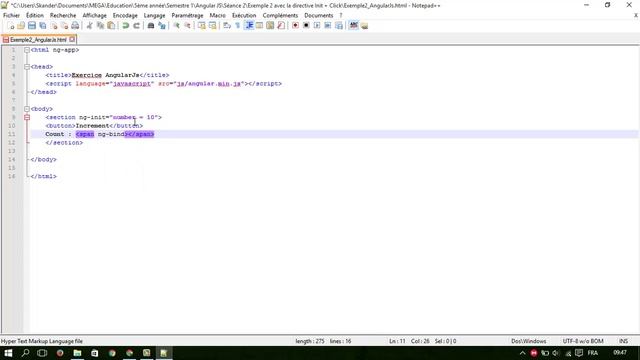This screenshot has height=360, width=640.
Task: Open the Windows Start menu
Action: pyautogui.click(x=8, y=353)
